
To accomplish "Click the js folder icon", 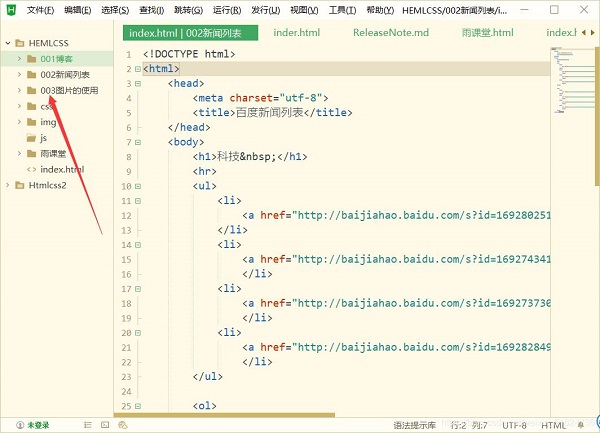I will [31, 137].
